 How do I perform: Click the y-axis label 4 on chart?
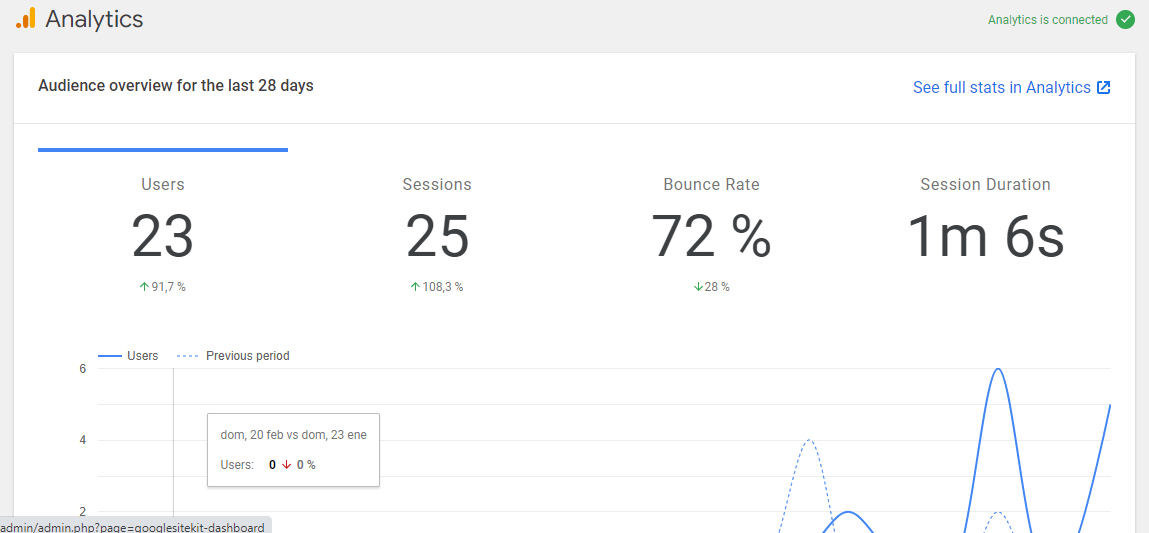(x=83, y=441)
